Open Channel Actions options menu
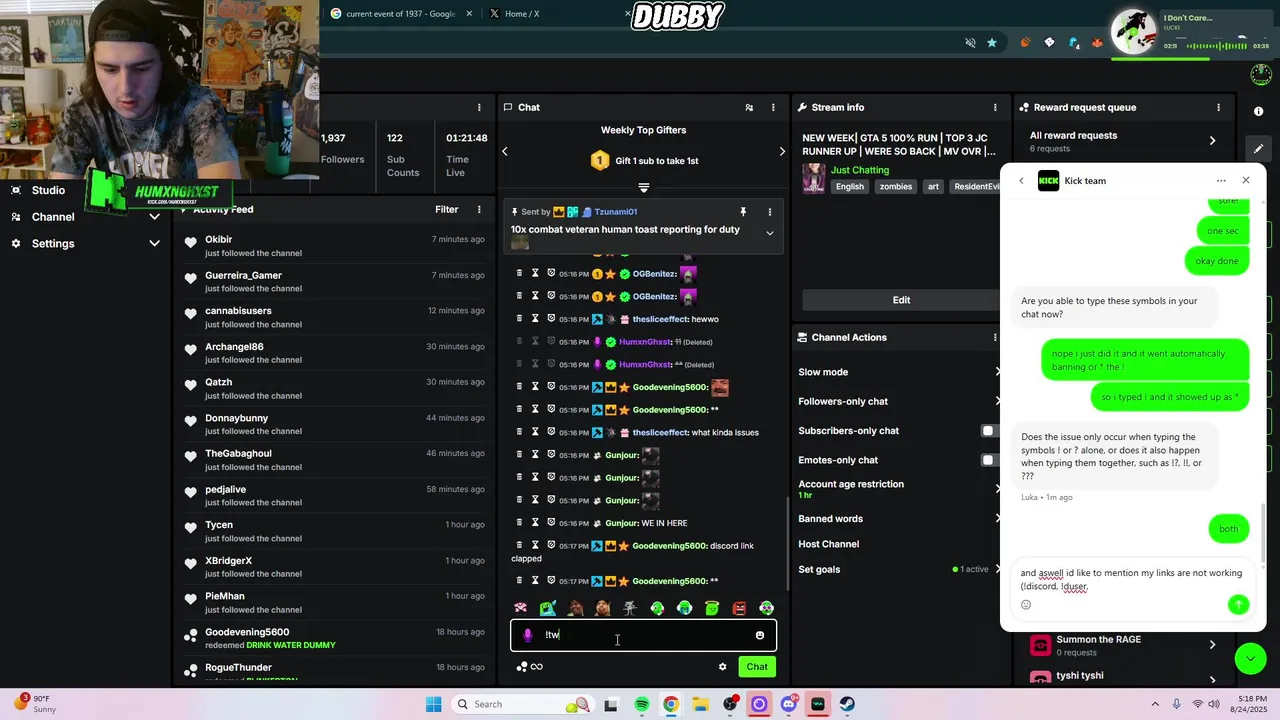This screenshot has width=1280, height=720. point(995,337)
